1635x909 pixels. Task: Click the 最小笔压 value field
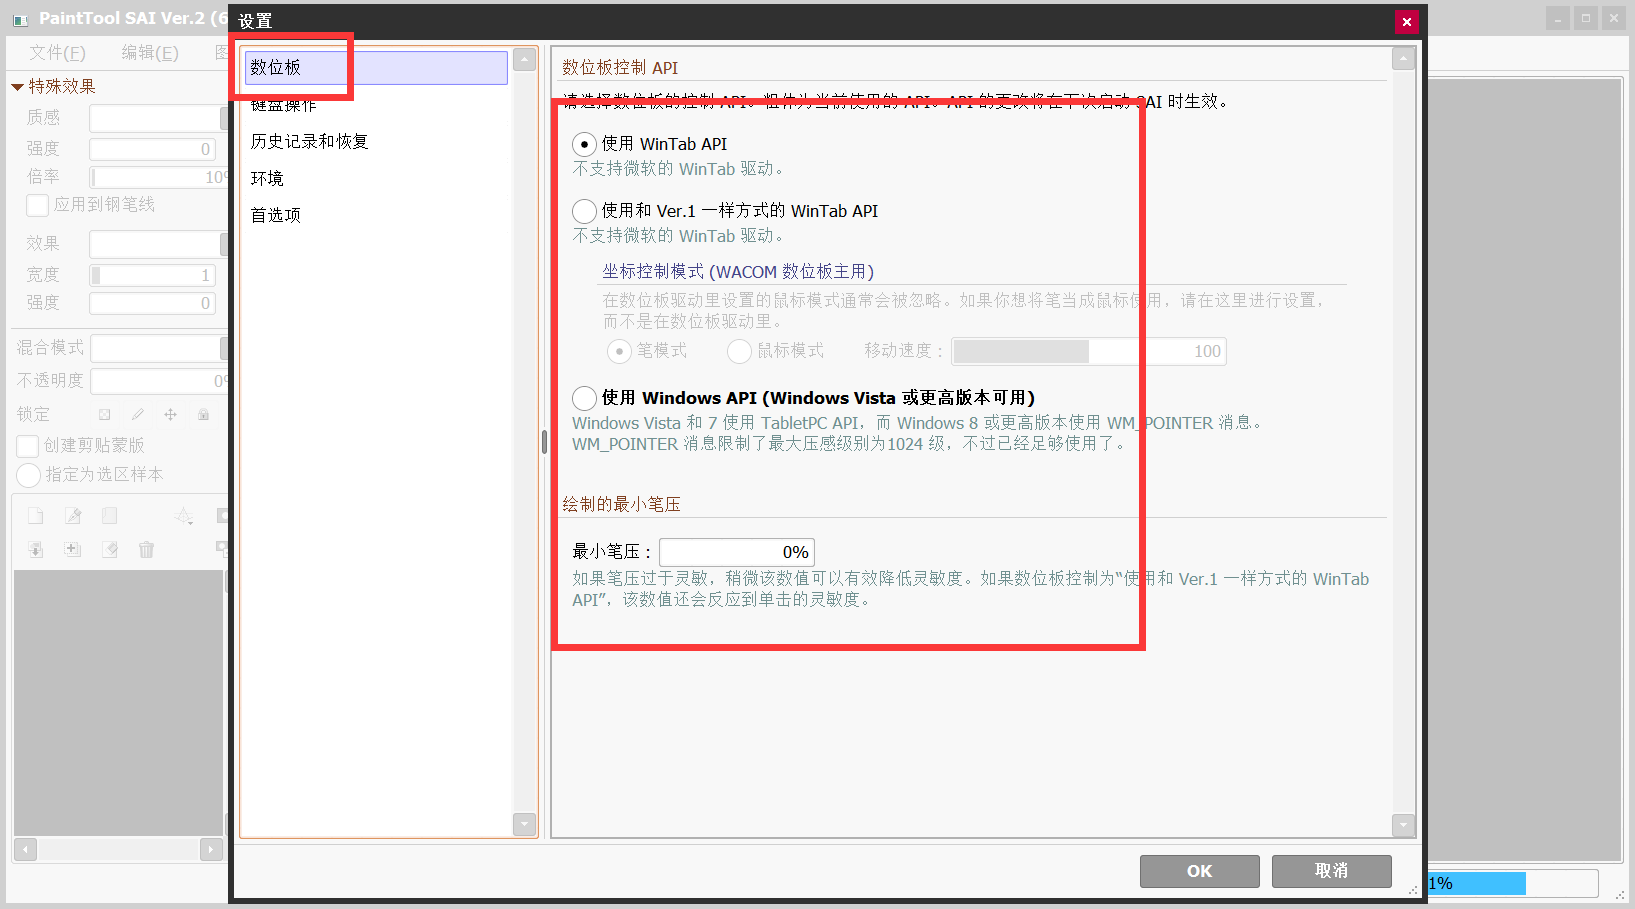[737, 552]
